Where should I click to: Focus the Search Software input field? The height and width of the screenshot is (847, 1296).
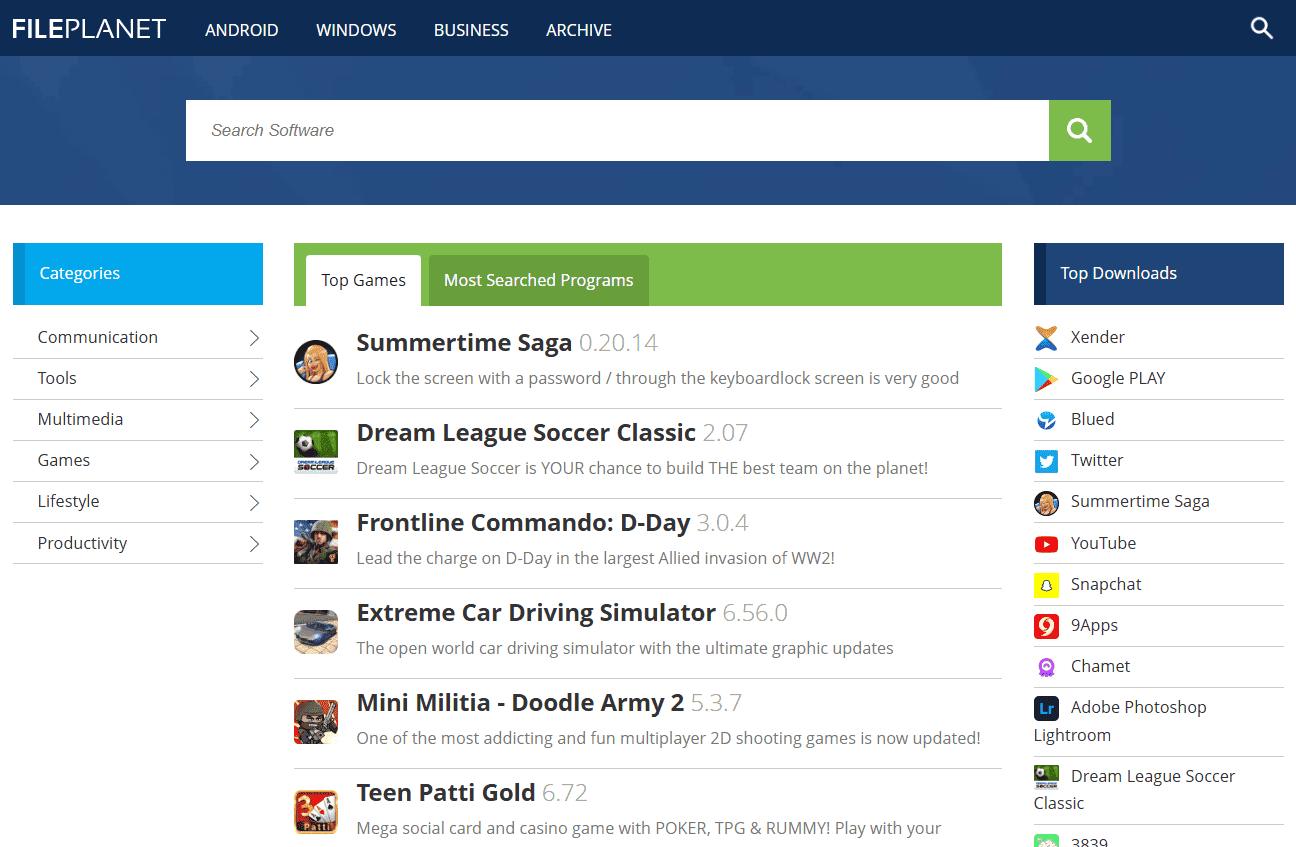tap(616, 130)
